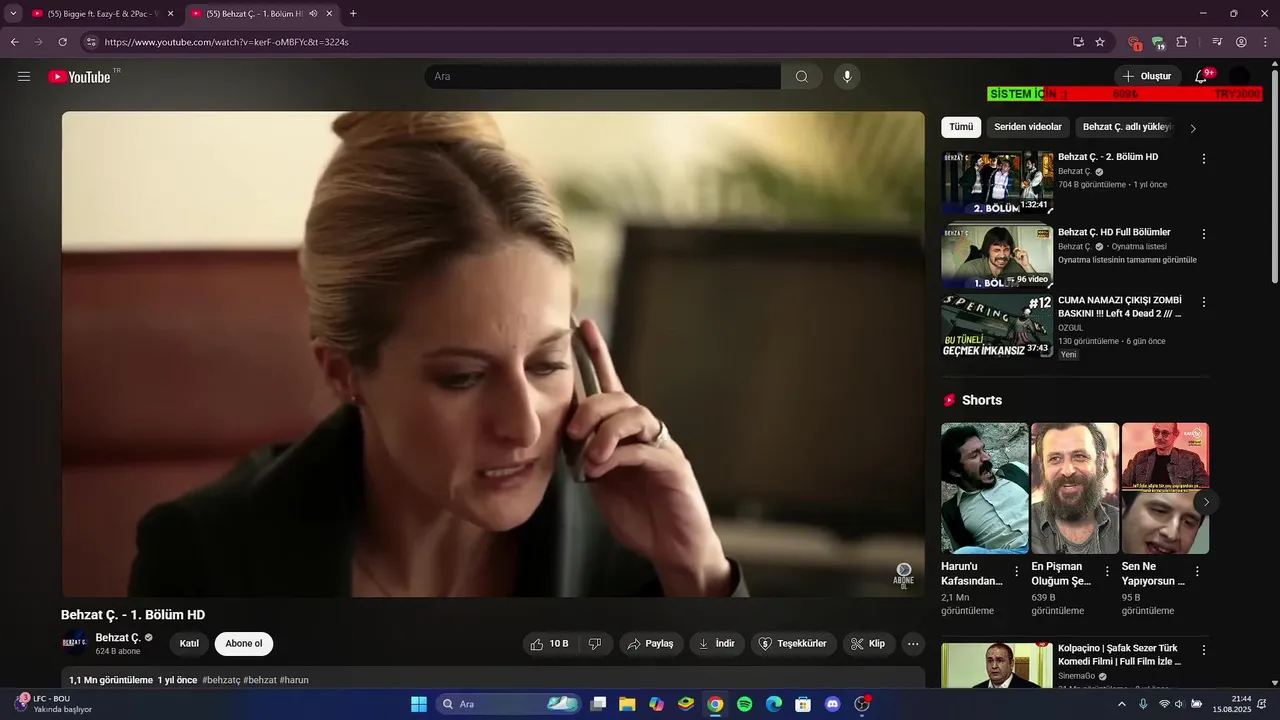Click the search magnifier button
The width and height of the screenshot is (1280, 720).
(802, 76)
